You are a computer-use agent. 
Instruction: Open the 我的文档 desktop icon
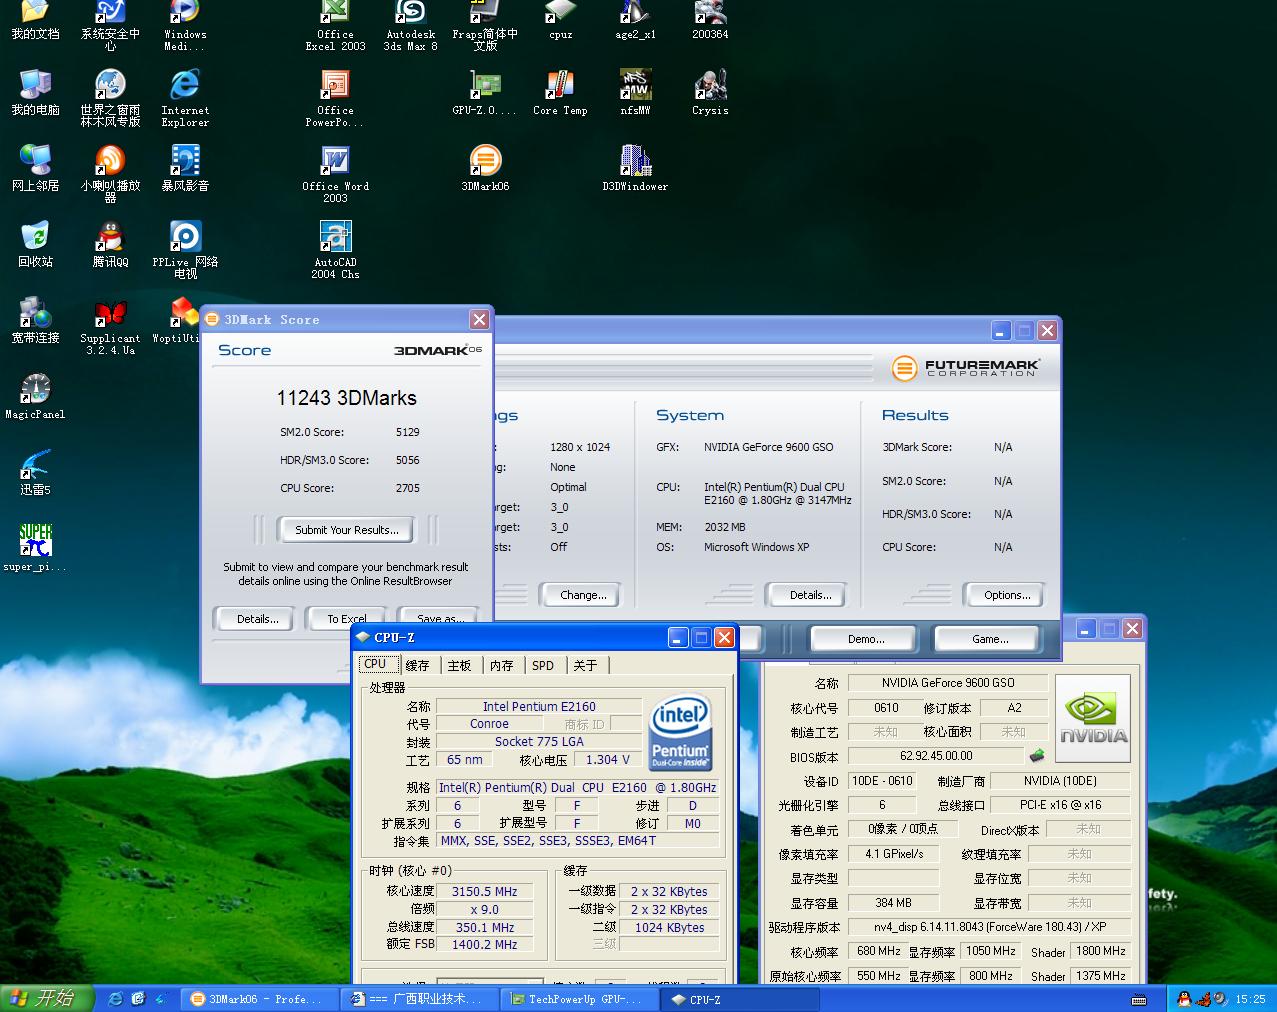click(x=35, y=20)
